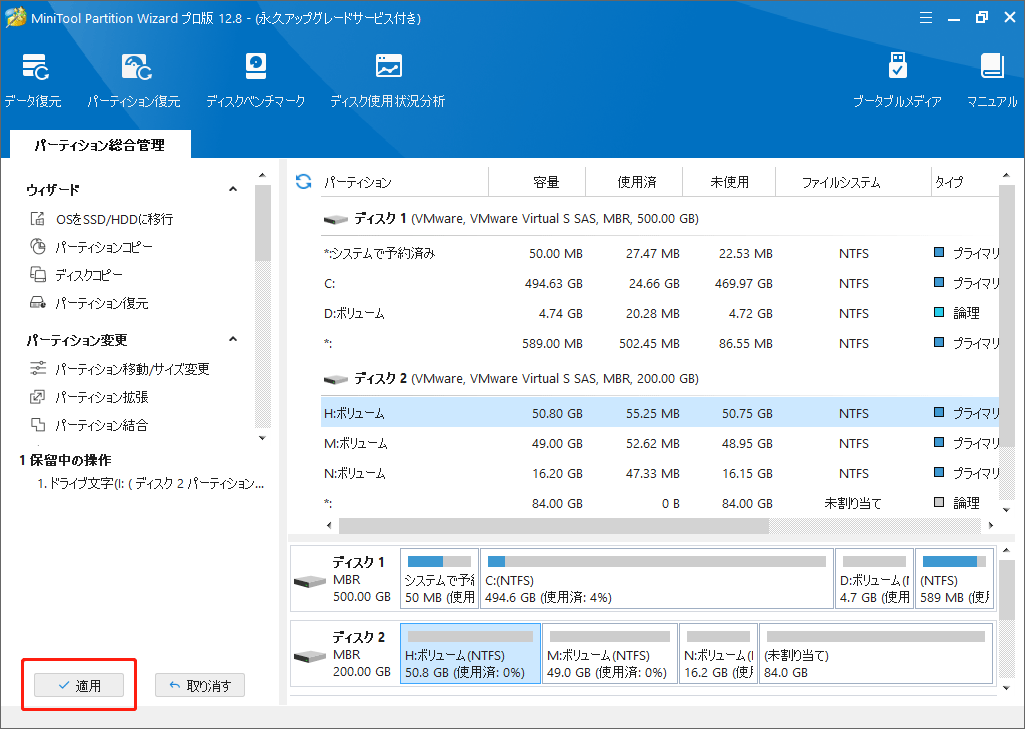Viewport: 1025px width, 729px height.
Task: Start ディスクコピー wizard
Action: click(x=76, y=275)
